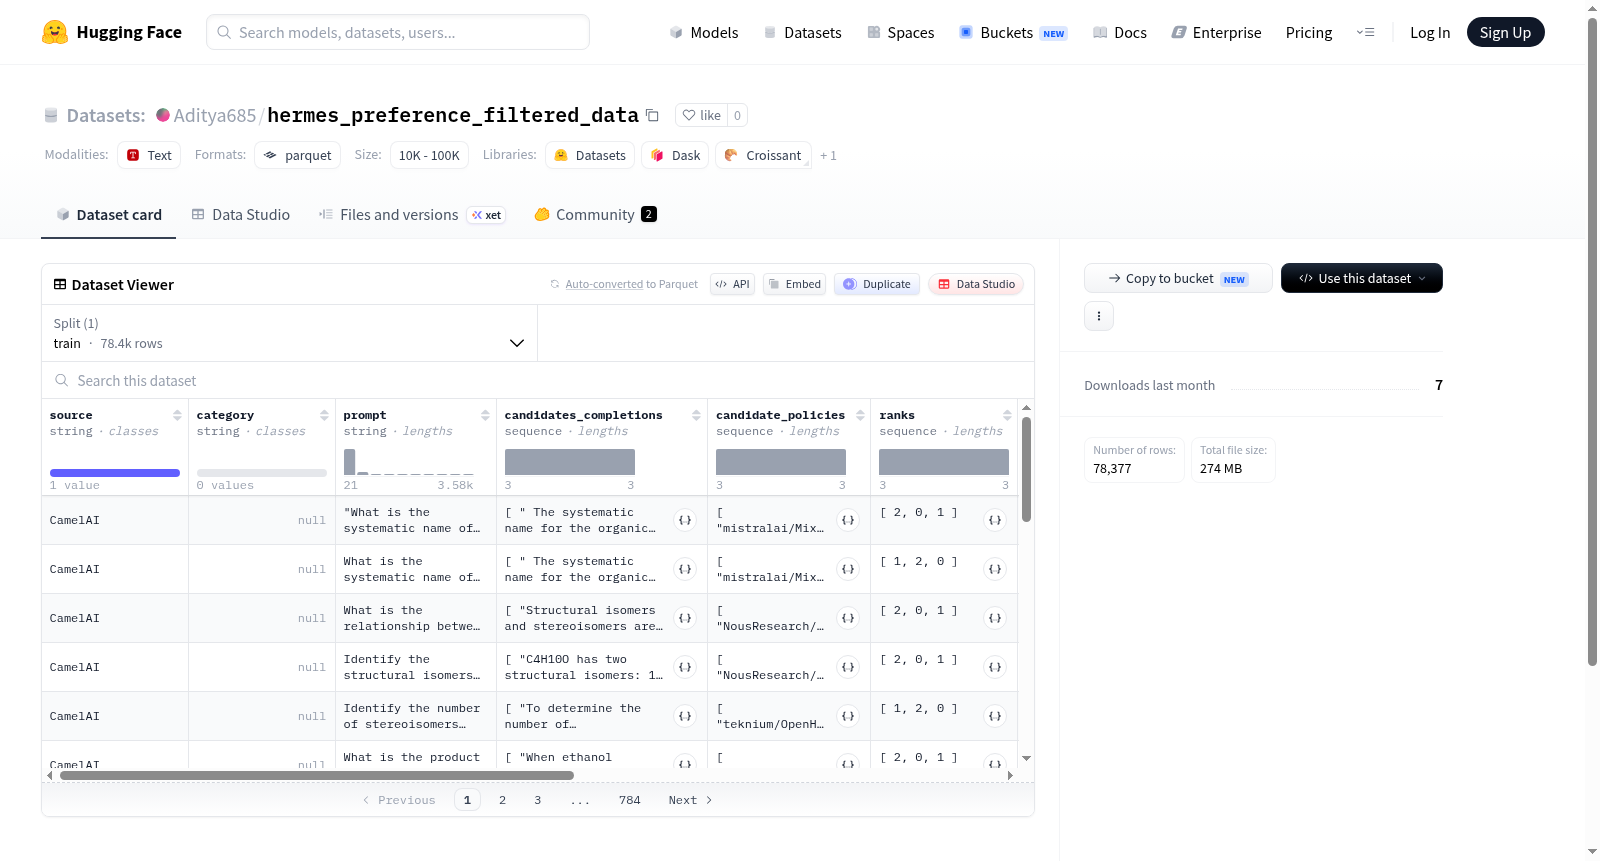
Task: Sort by candidates_completions column icon
Action: click(696, 415)
